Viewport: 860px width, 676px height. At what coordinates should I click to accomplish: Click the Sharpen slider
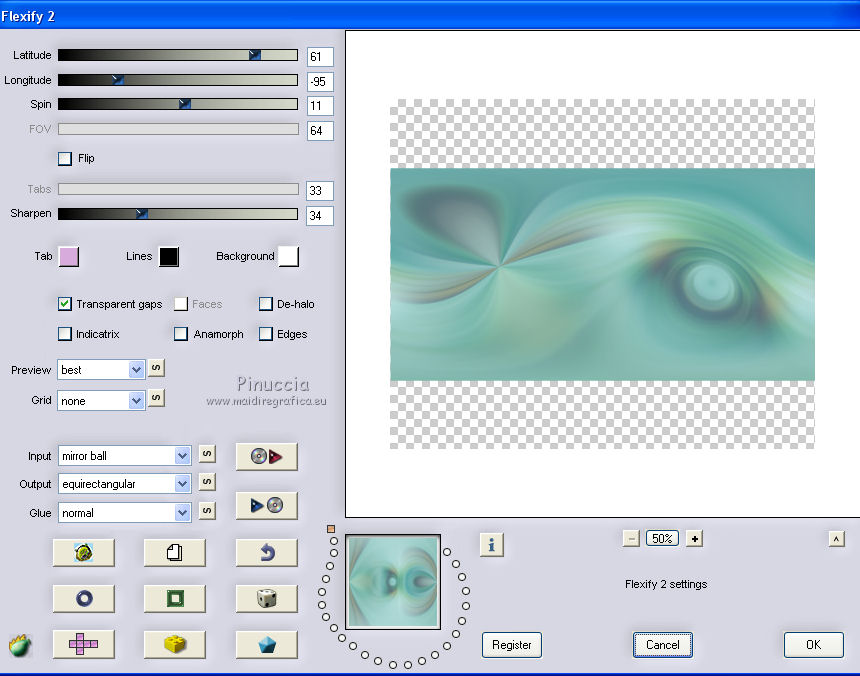178,214
